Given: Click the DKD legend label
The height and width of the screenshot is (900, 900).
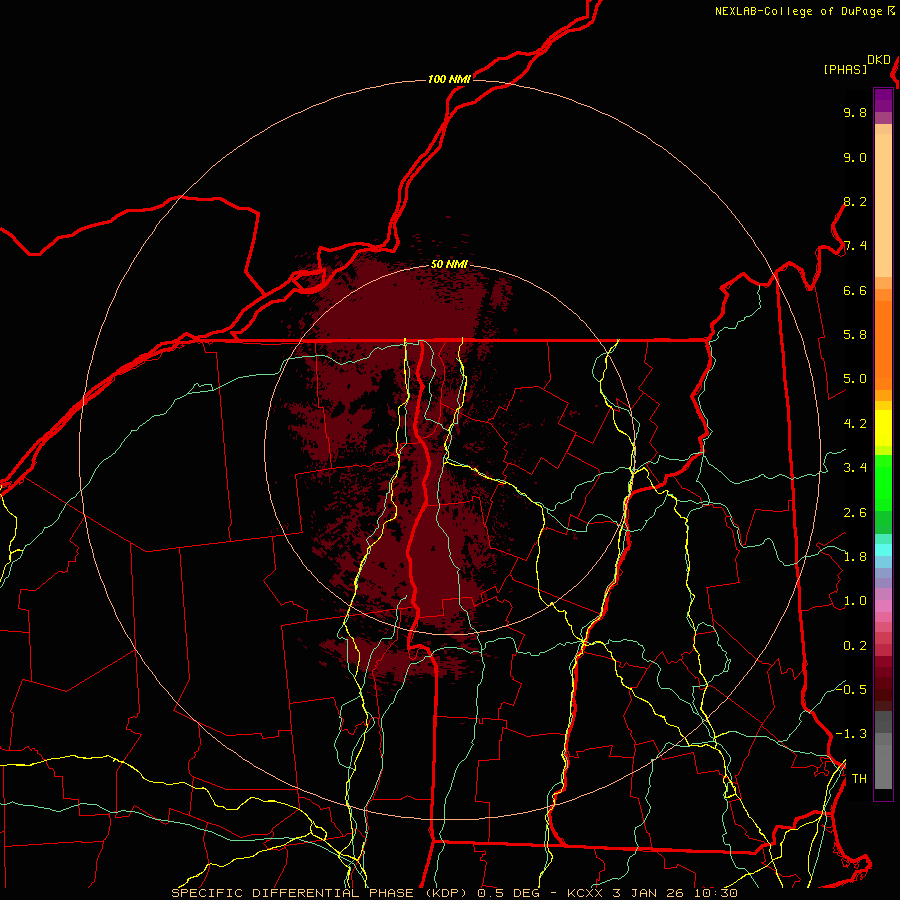Looking at the screenshot, I should click(x=879, y=60).
